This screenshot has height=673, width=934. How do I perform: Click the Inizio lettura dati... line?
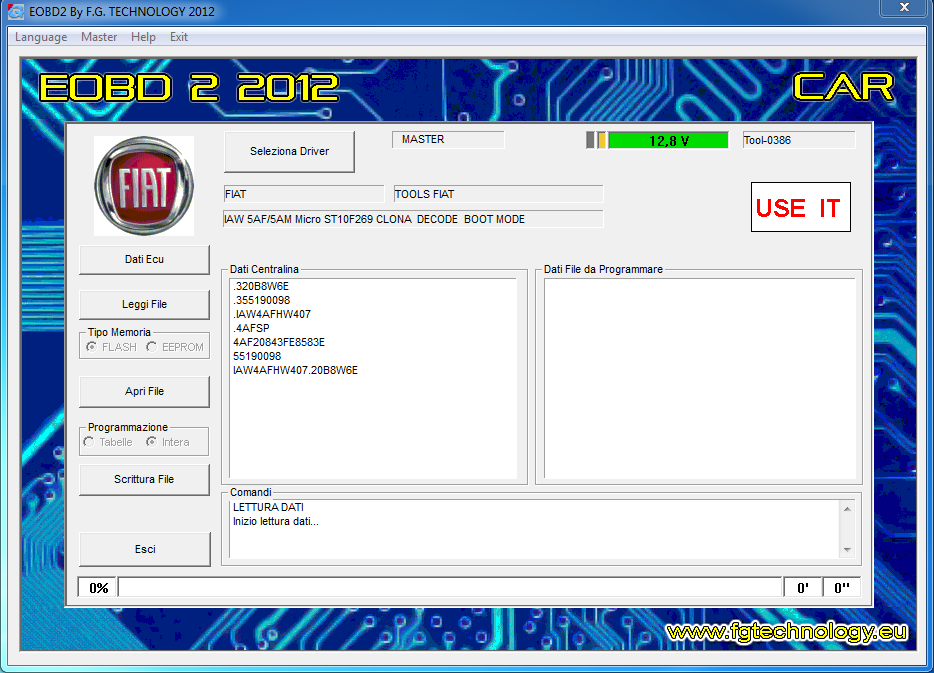pos(276,521)
